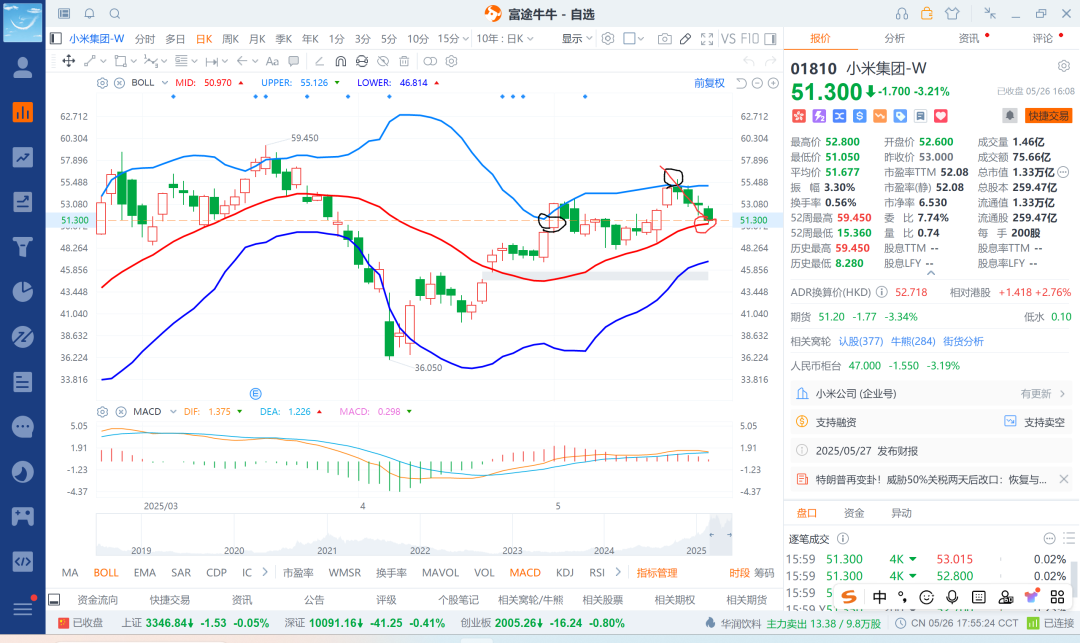Remove the MACD indicator with its X icon
1080x643 pixels.
[x=121, y=412]
